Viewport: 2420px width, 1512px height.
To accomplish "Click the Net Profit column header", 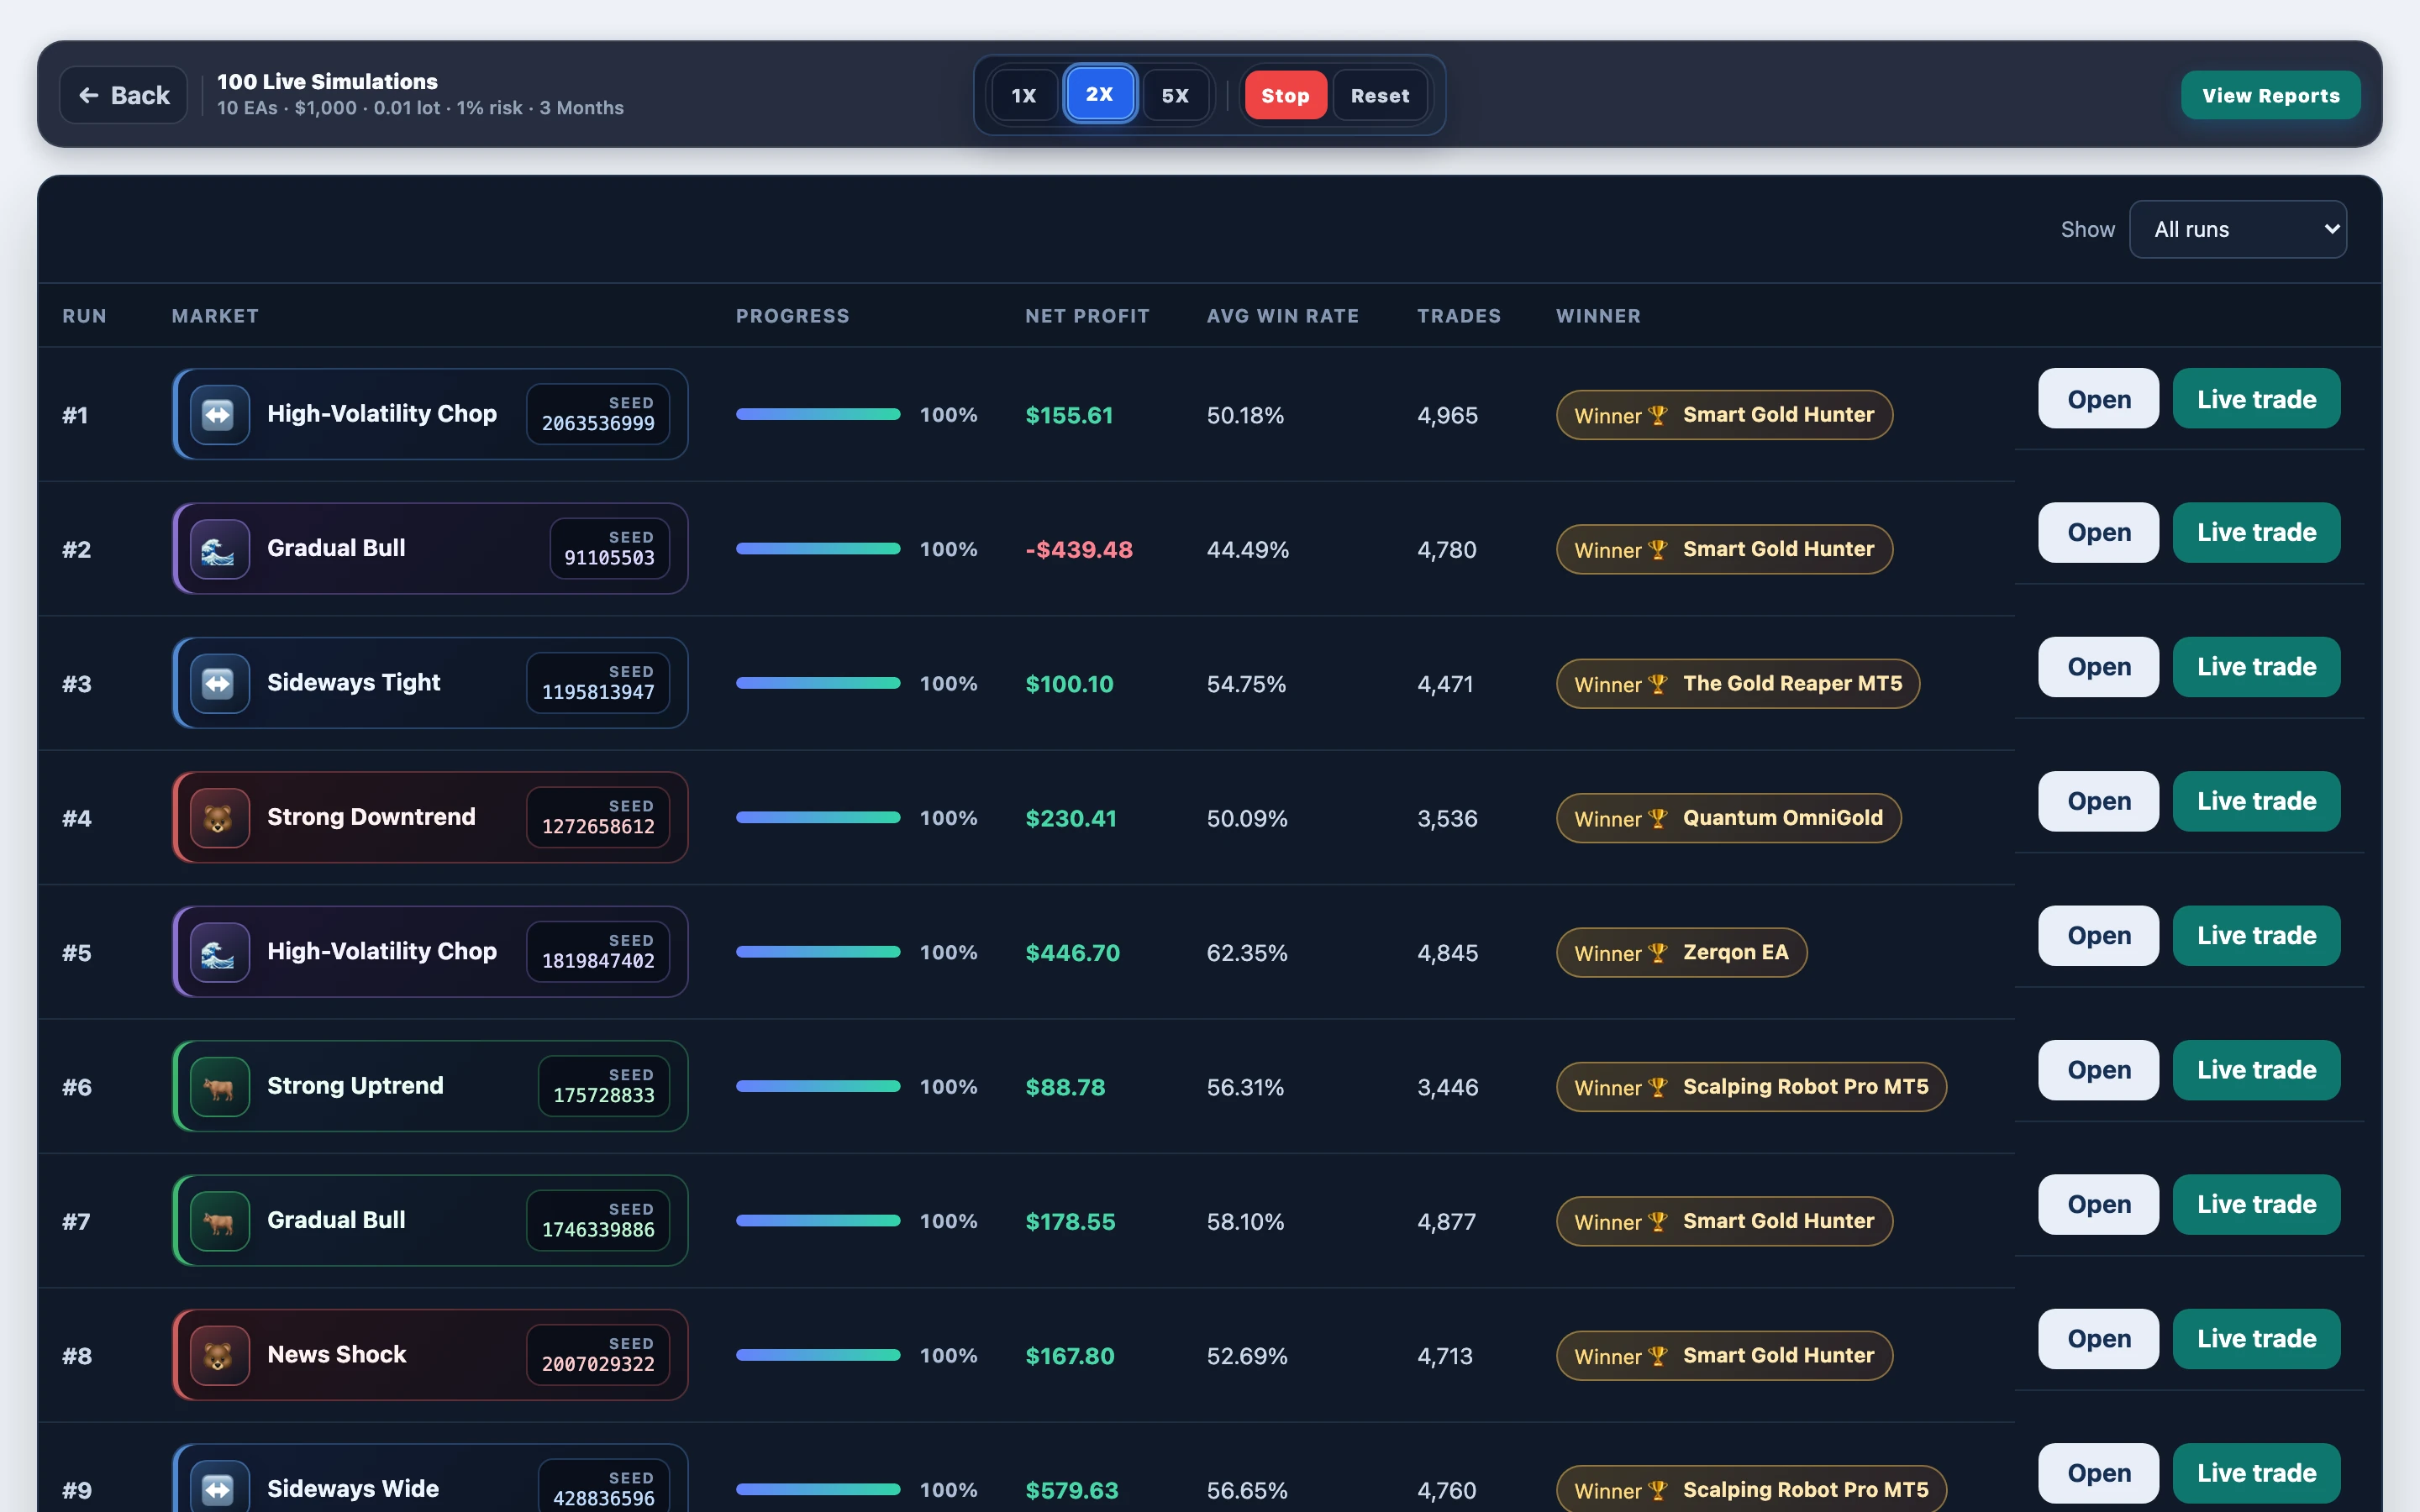I will (1087, 316).
